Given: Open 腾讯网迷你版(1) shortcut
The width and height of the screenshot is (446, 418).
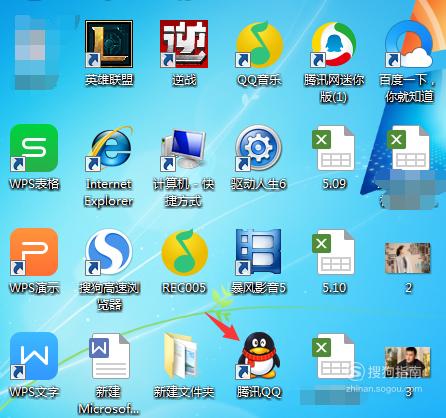Looking at the screenshot, I should click(334, 44).
